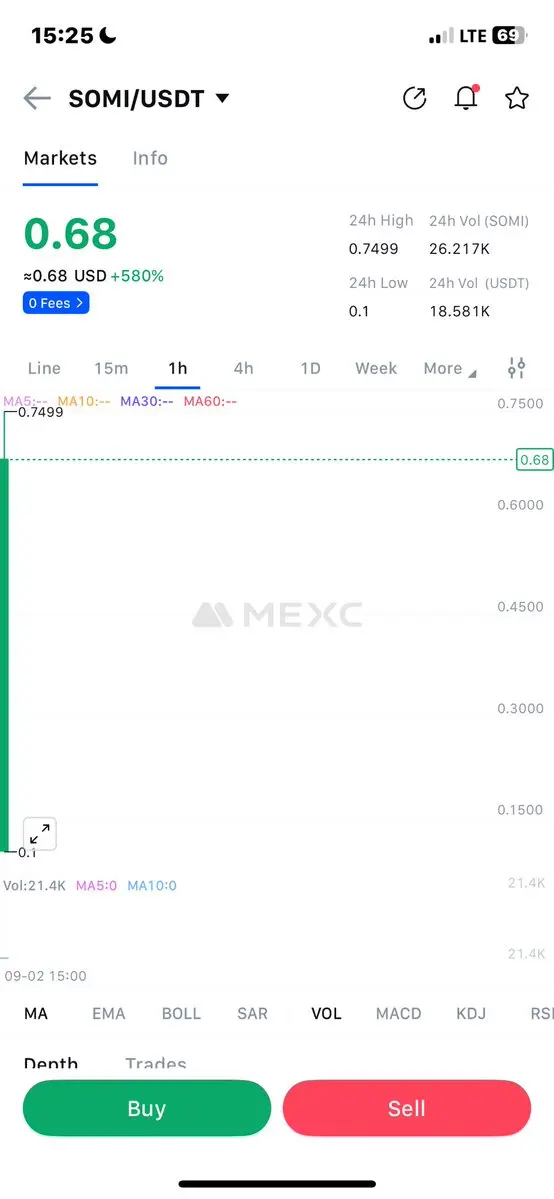Enable the KDJ indicator

pos(471,1013)
